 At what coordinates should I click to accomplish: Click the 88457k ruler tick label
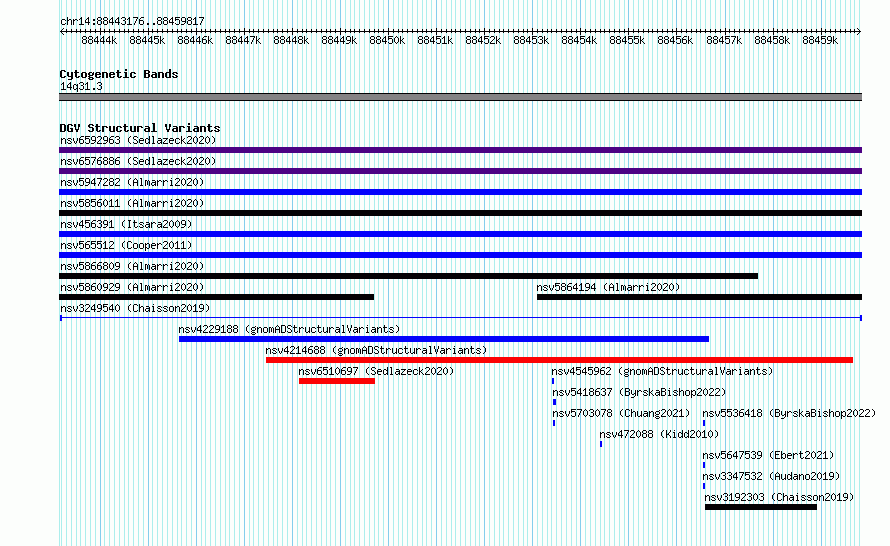pos(724,40)
